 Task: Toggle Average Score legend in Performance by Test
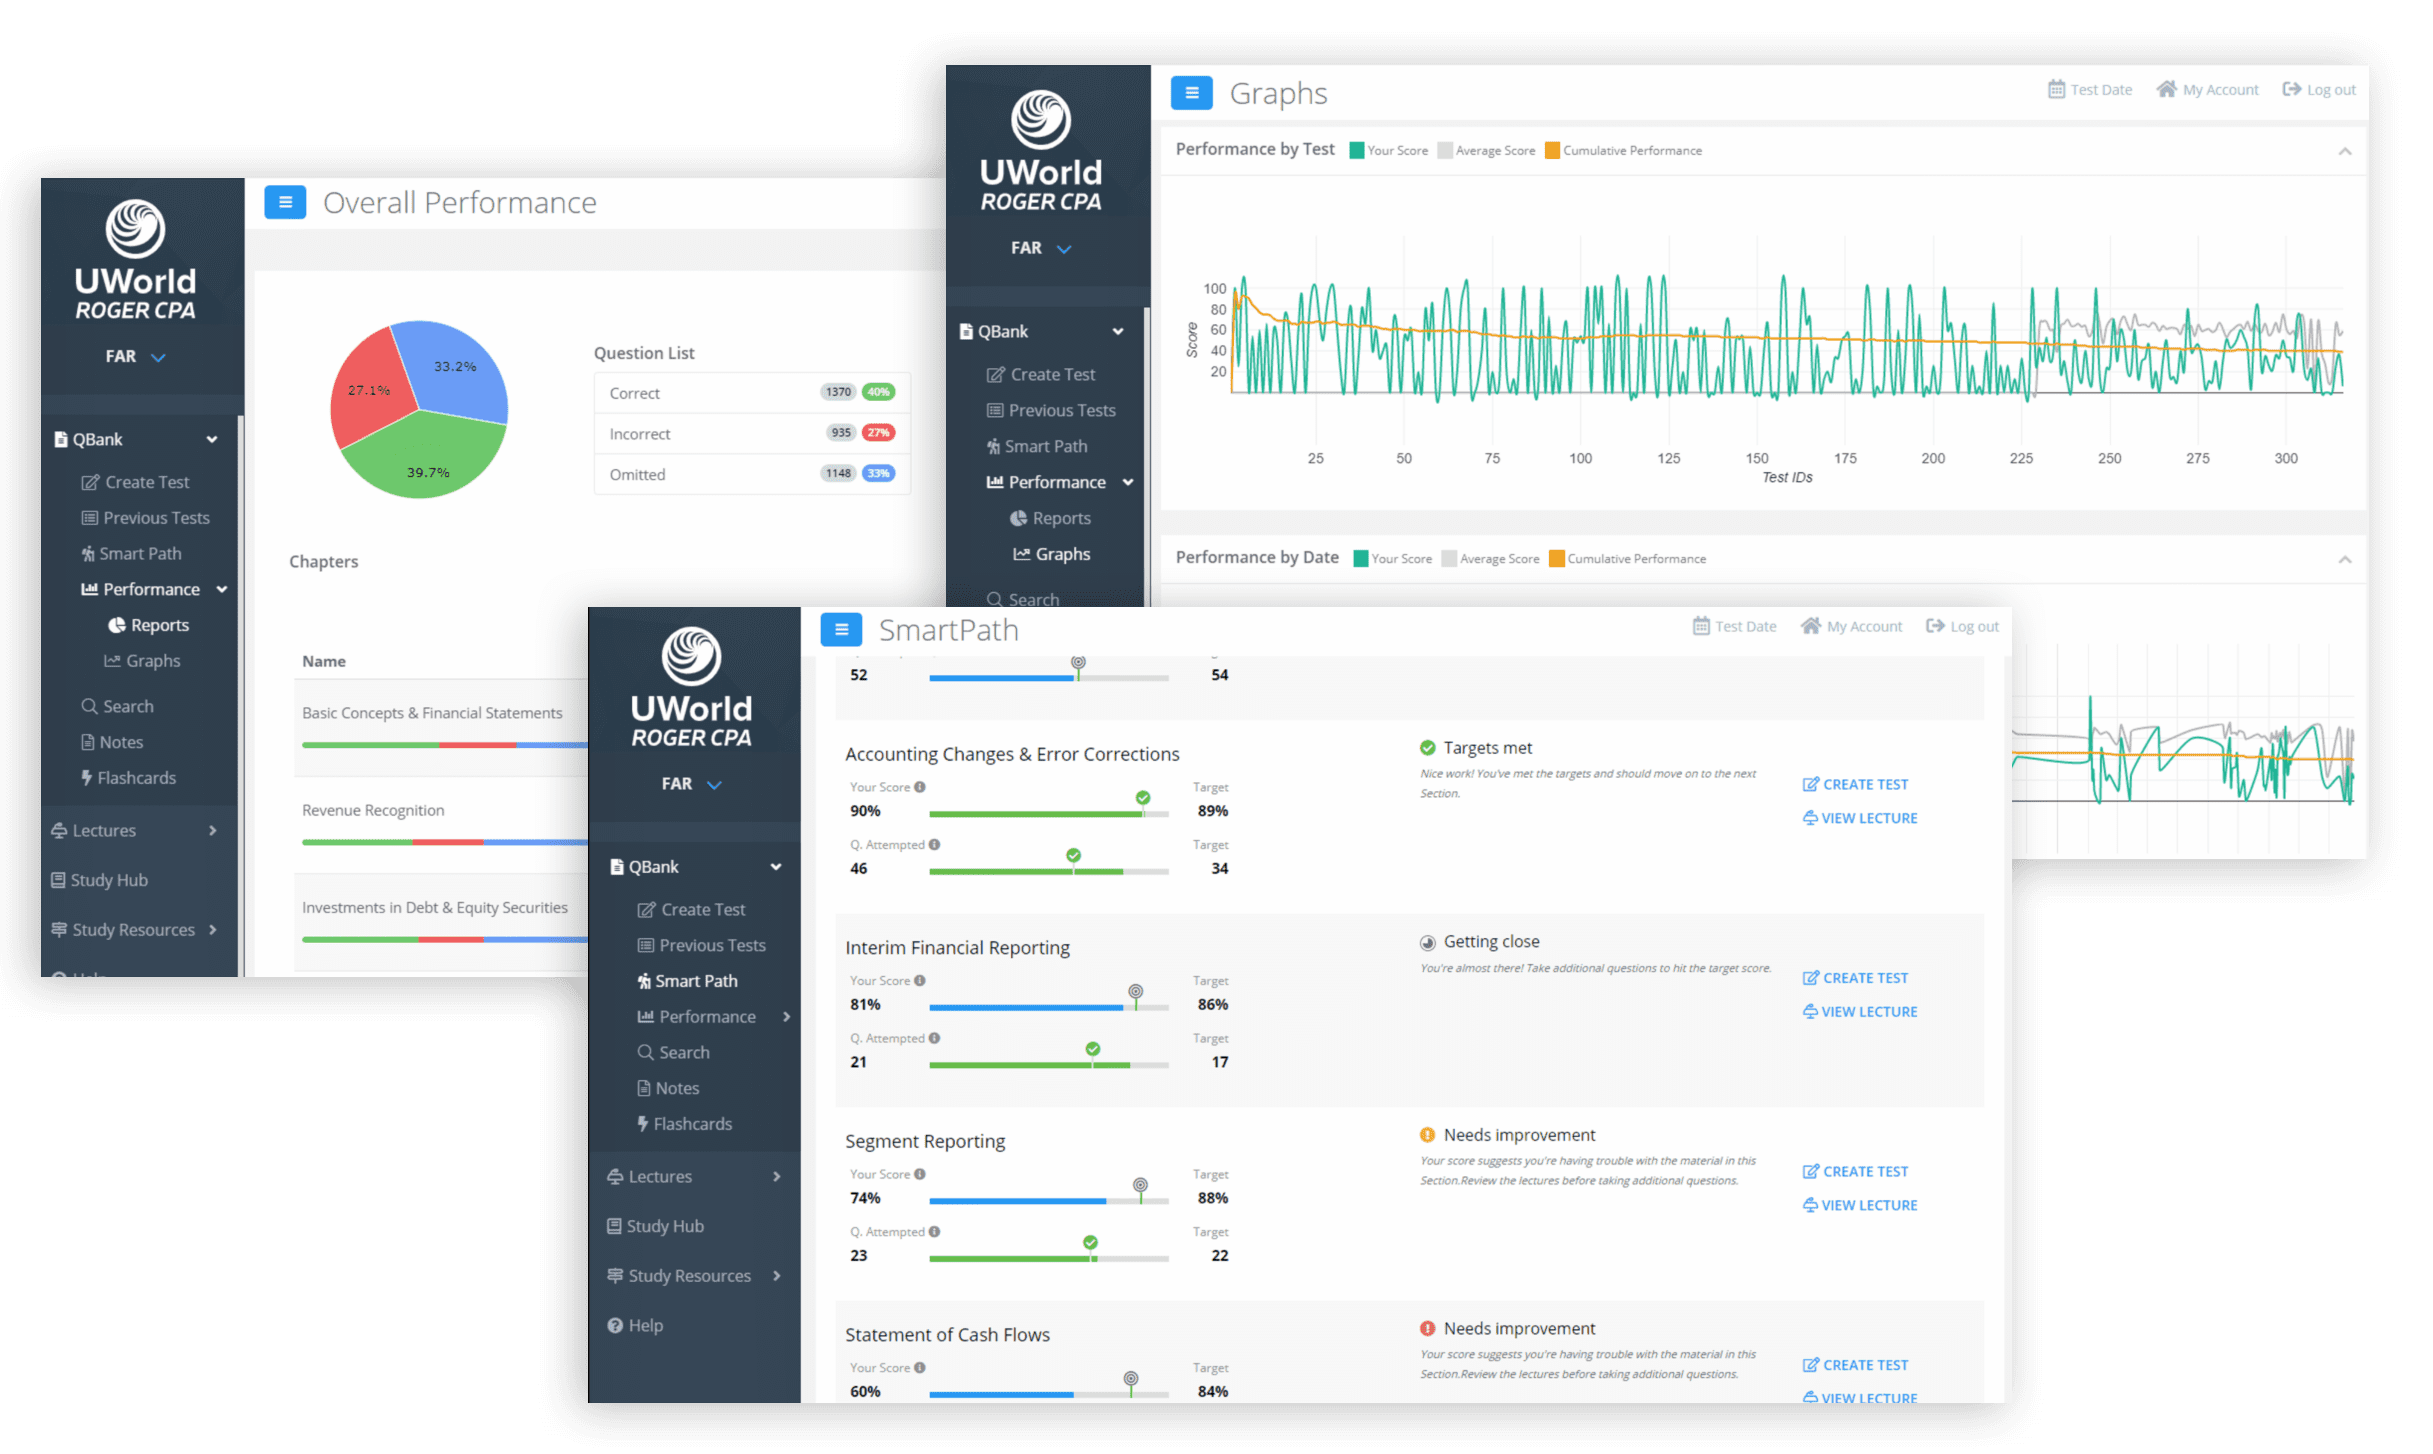pyautogui.click(x=1486, y=150)
